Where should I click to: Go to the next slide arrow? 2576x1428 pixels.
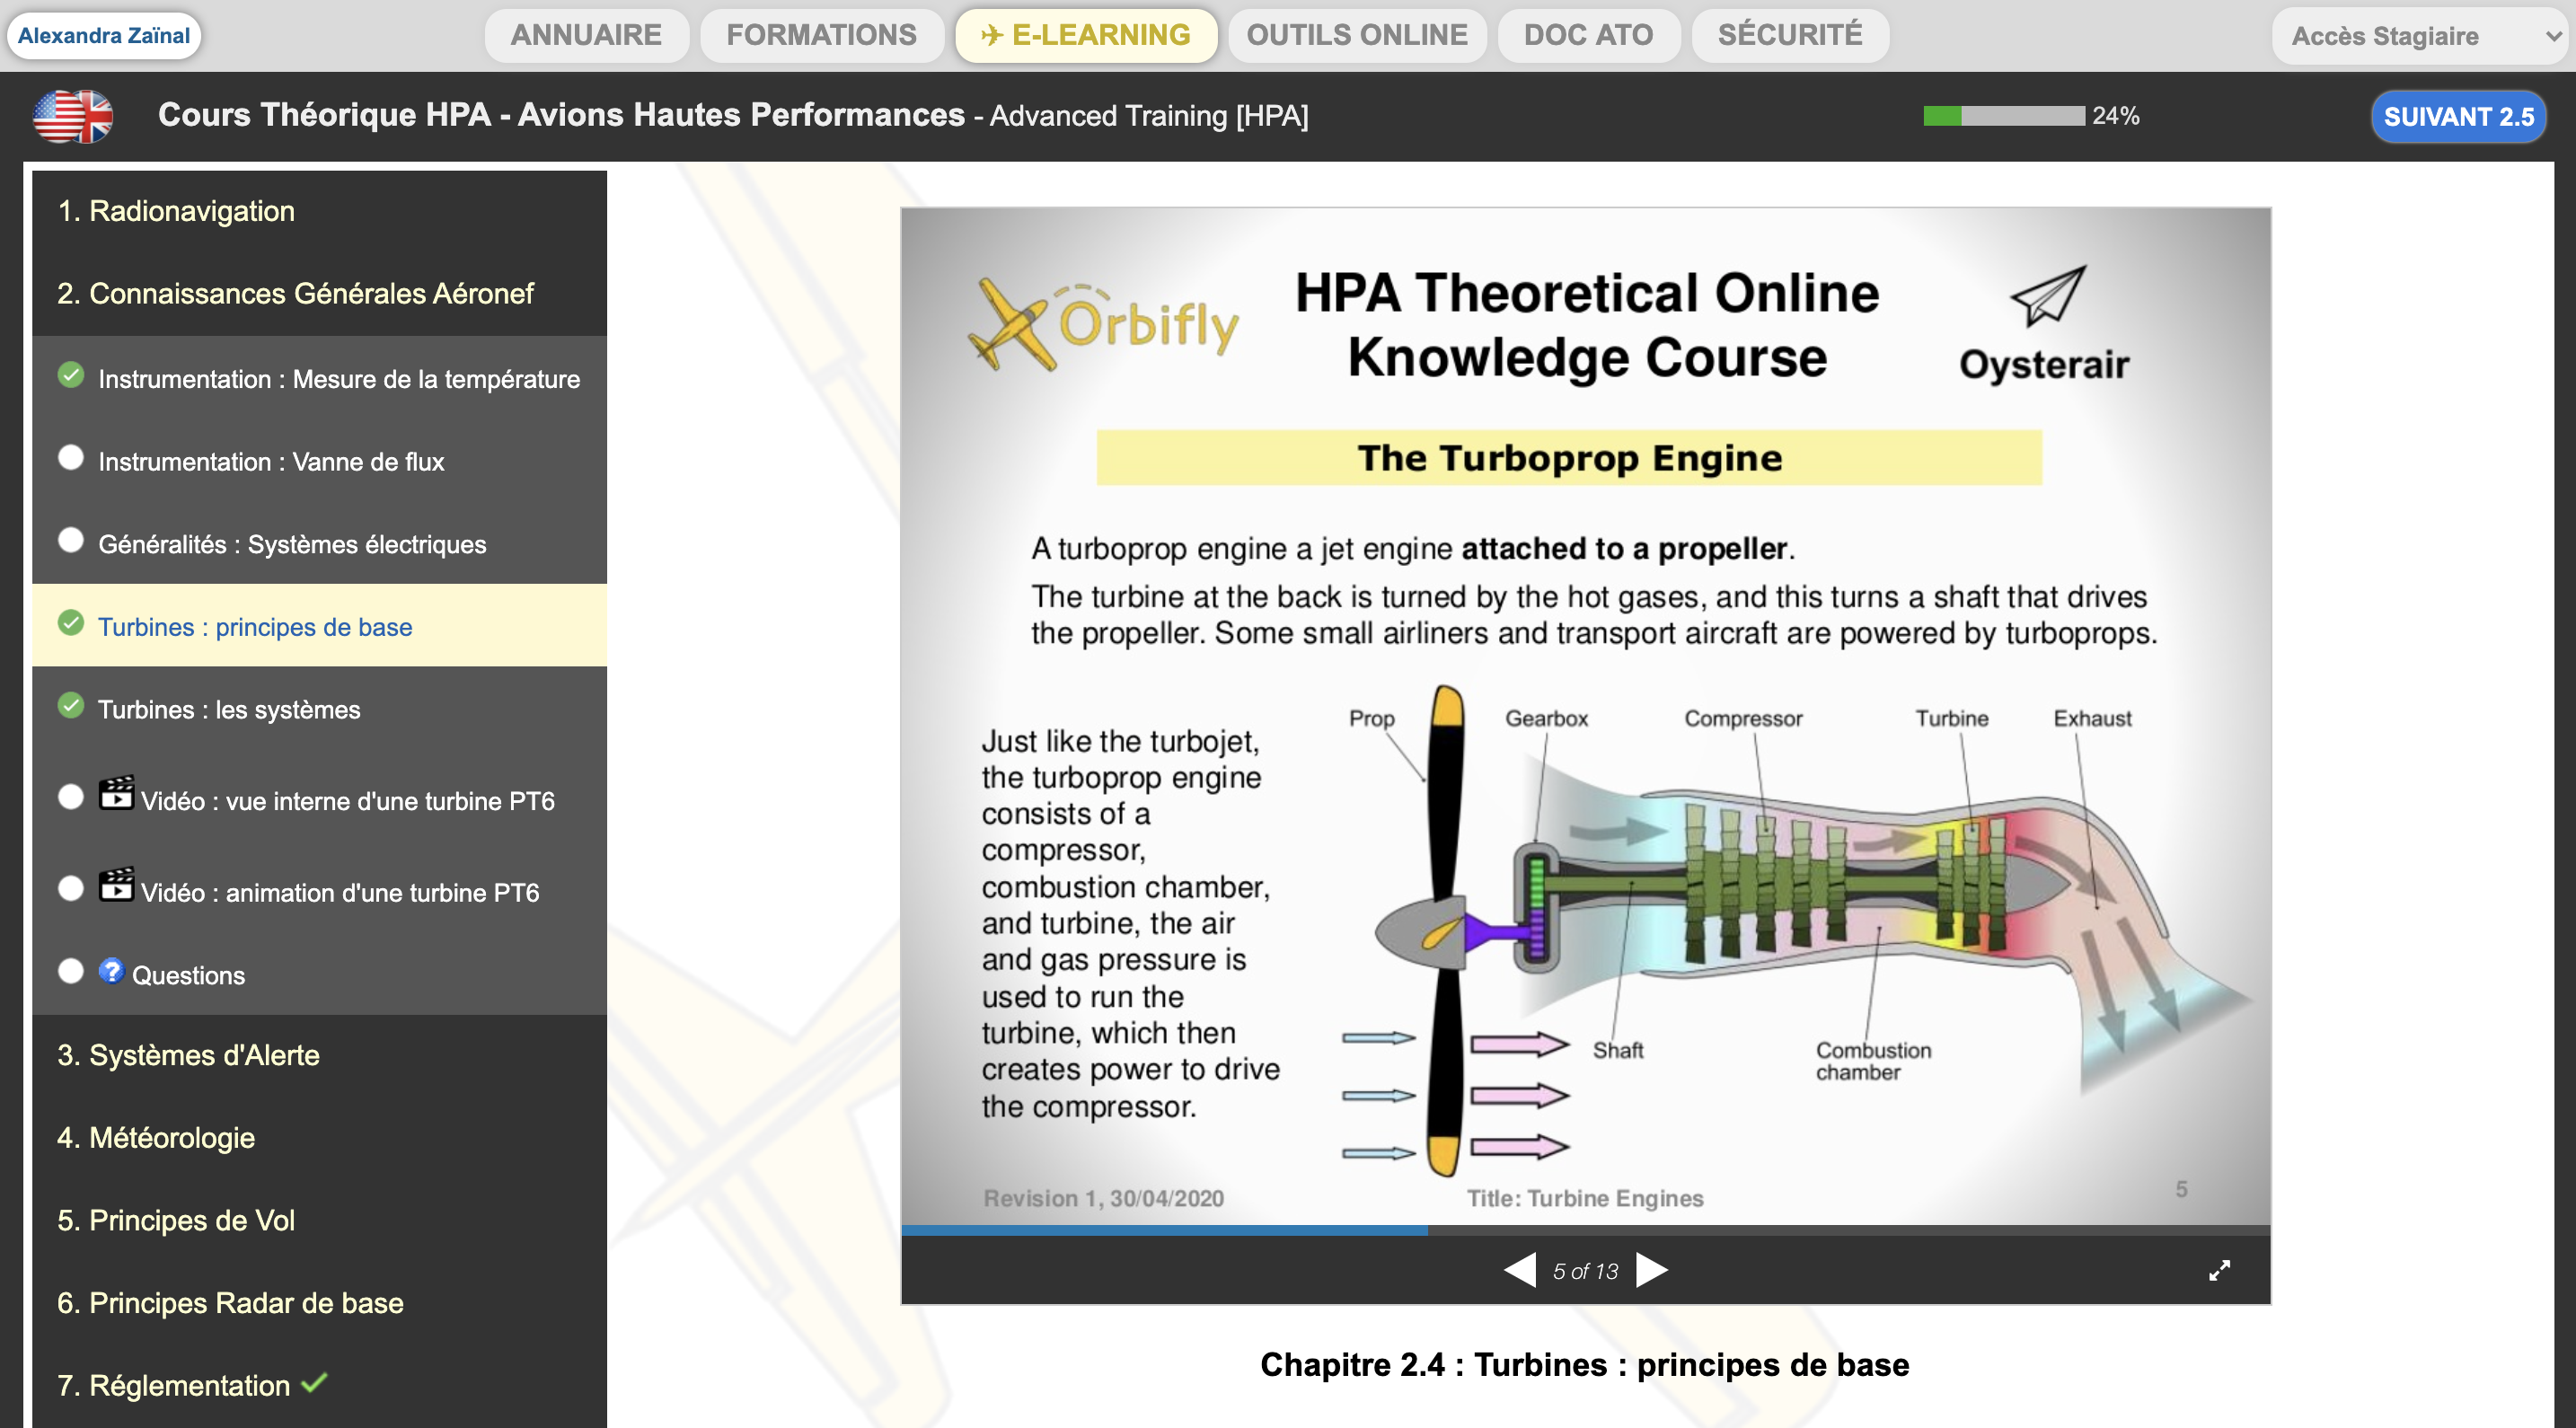click(1651, 1270)
